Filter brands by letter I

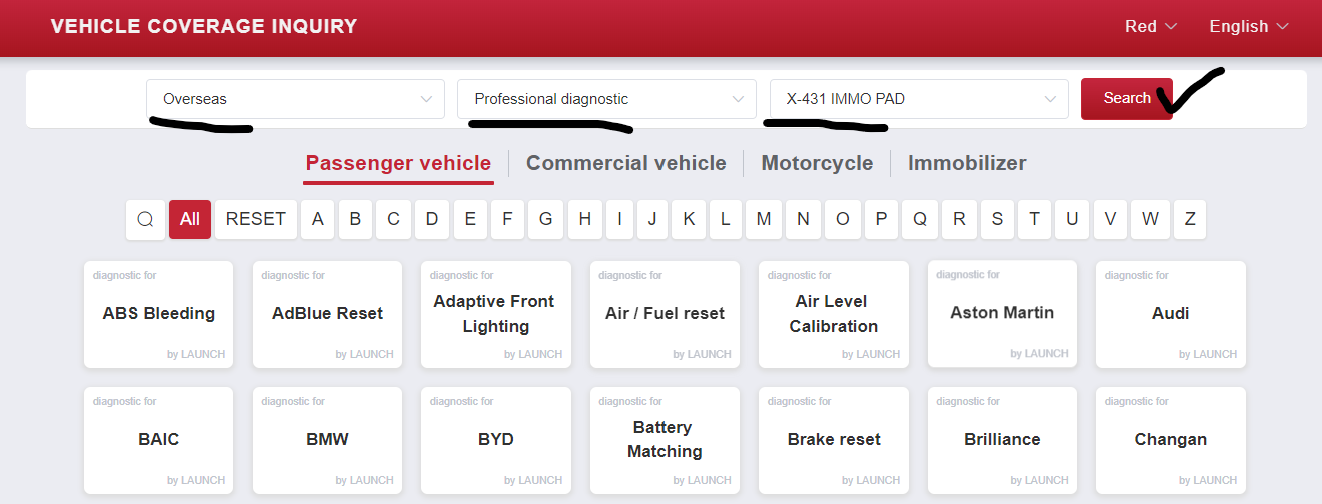coord(619,219)
